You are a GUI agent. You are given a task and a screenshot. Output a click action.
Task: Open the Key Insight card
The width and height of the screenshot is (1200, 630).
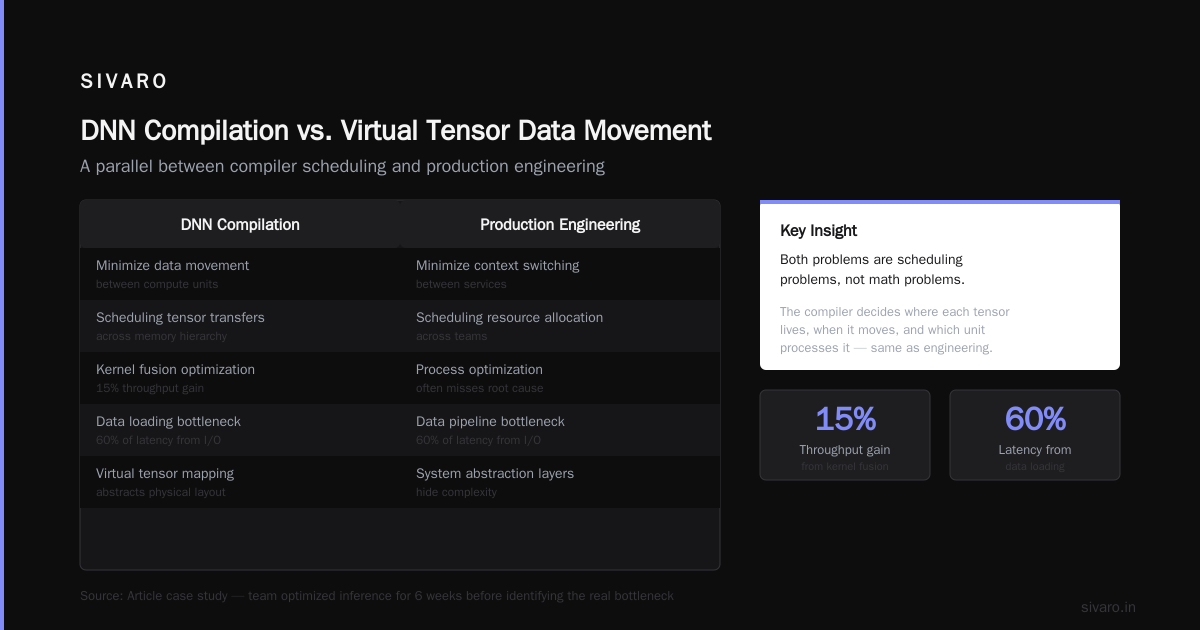pyautogui.click(x=940, y=285)
